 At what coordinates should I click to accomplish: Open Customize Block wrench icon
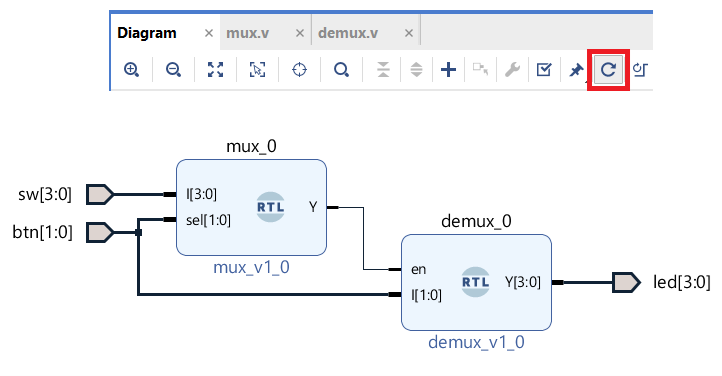[x=512, y=69]
